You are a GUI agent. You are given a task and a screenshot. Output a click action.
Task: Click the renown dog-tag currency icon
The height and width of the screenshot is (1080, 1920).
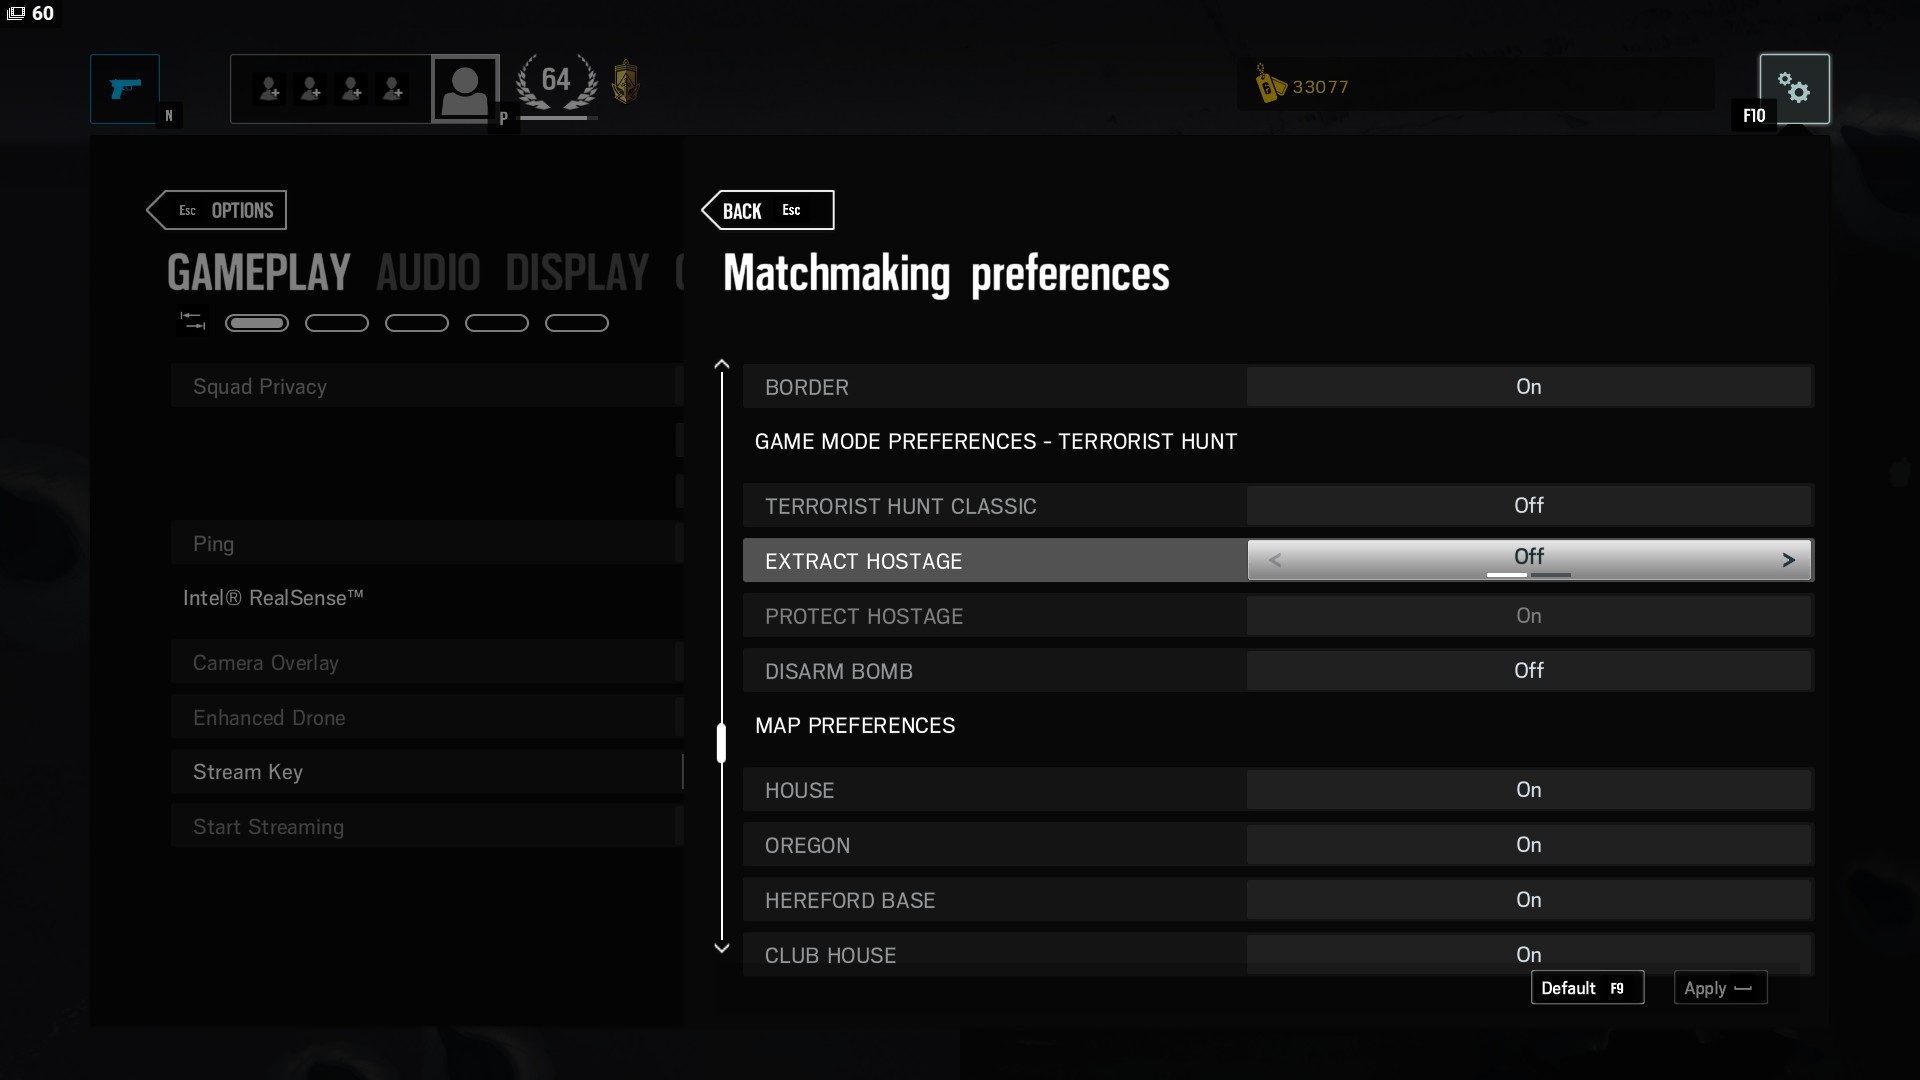[1270, 86]
